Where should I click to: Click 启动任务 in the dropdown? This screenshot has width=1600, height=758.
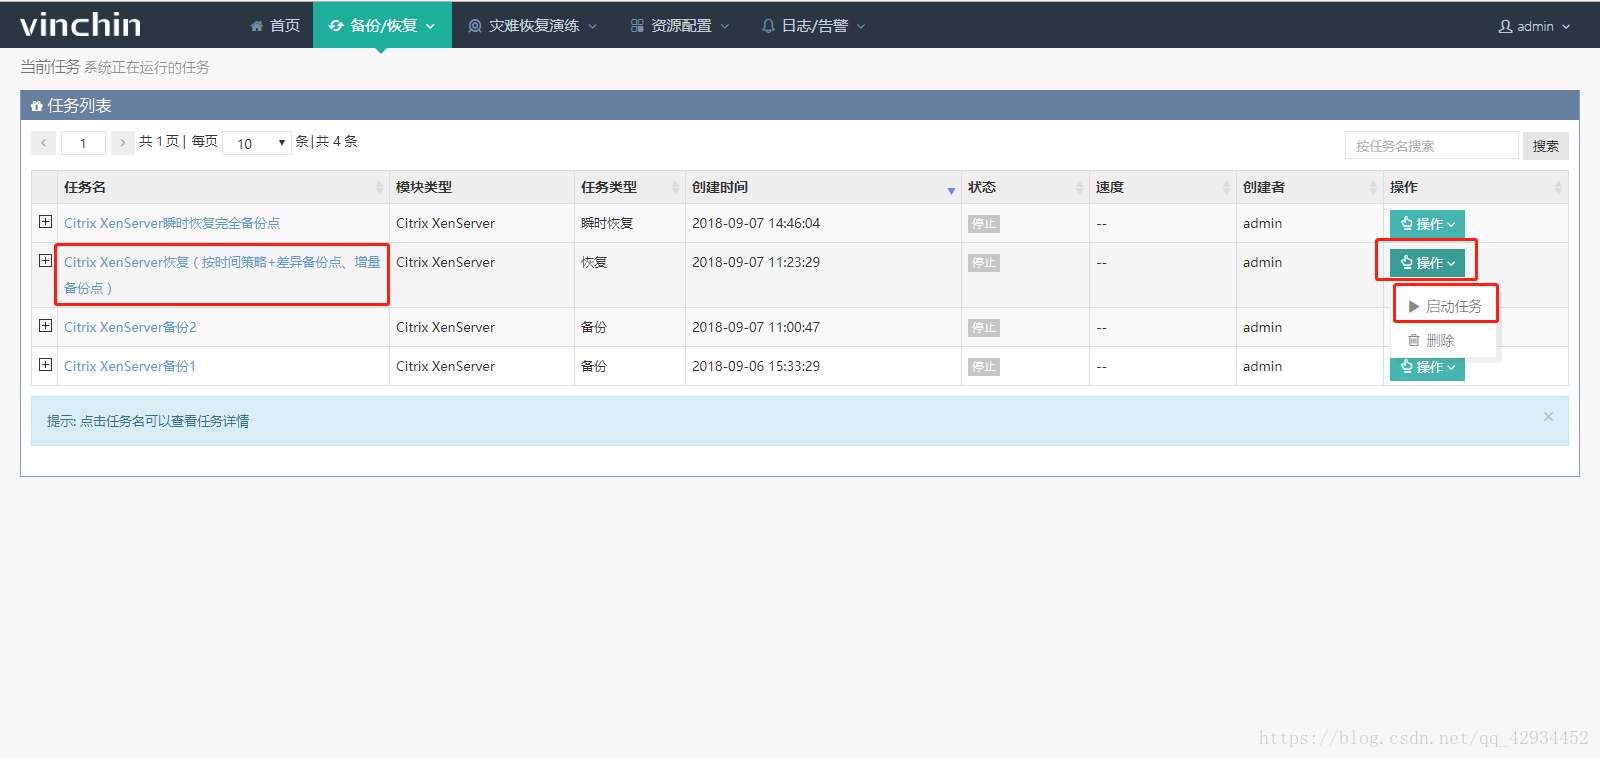click(x=1445, y=306)
